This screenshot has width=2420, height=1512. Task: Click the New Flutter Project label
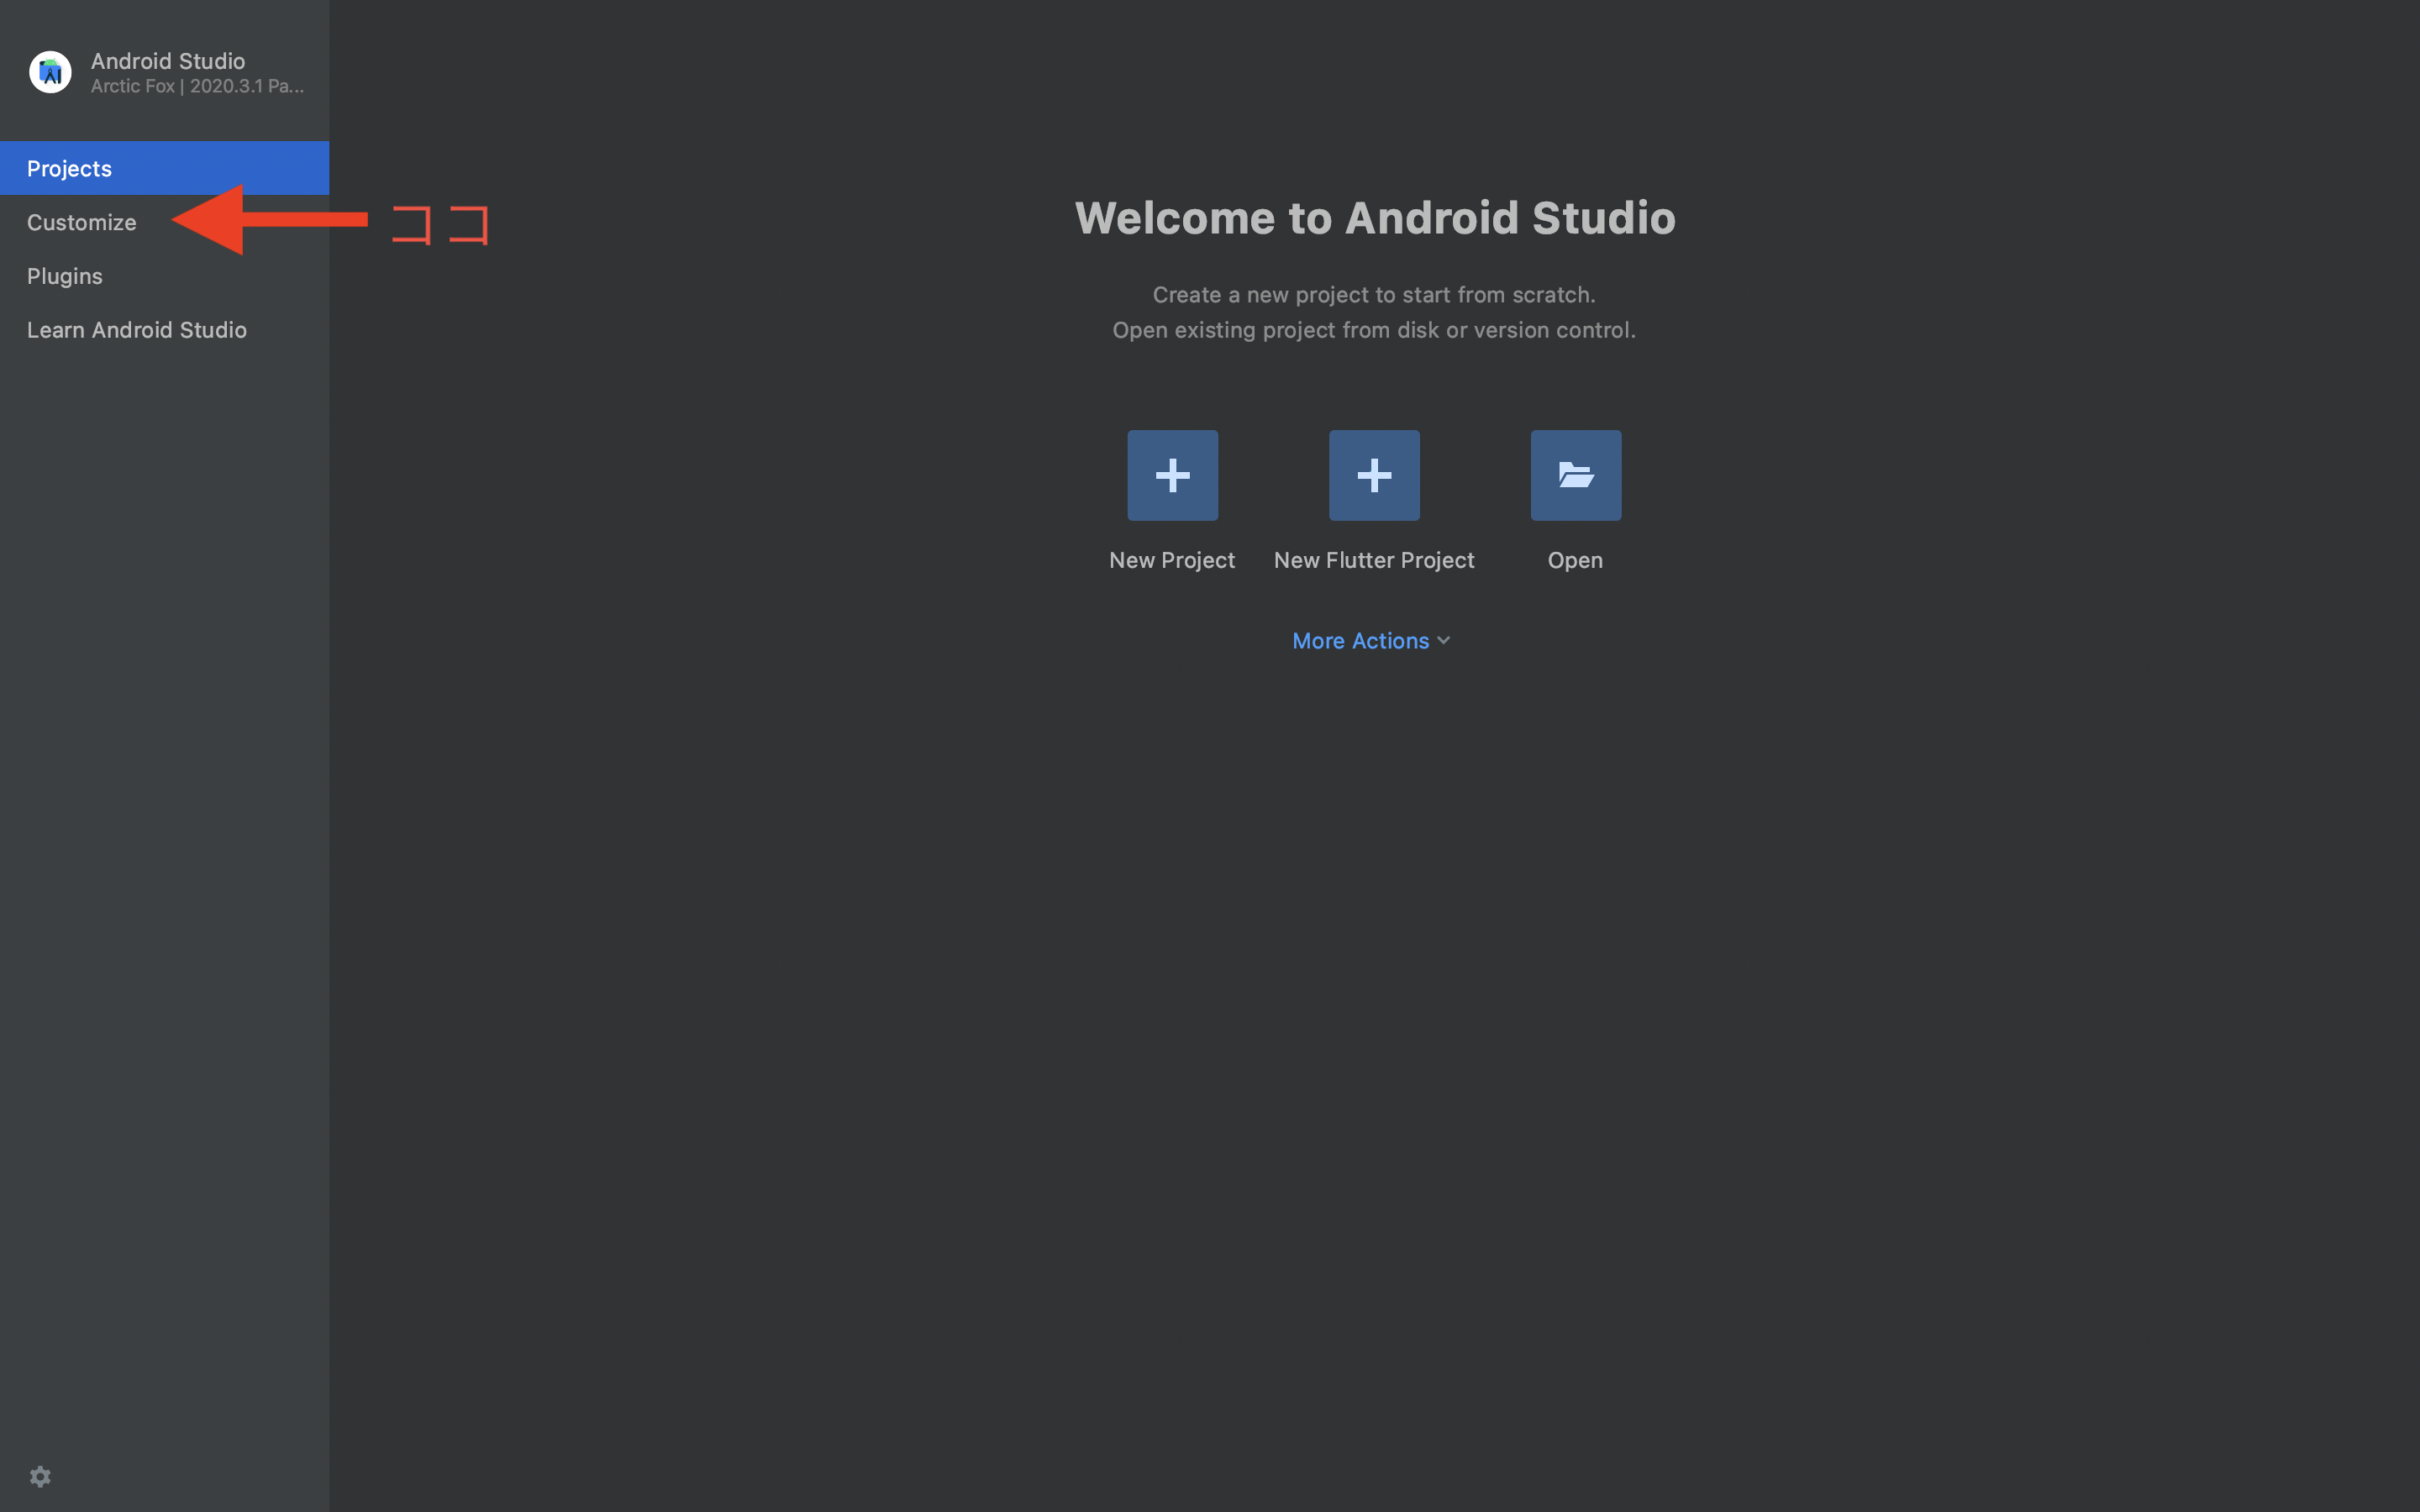(1374, 560)
